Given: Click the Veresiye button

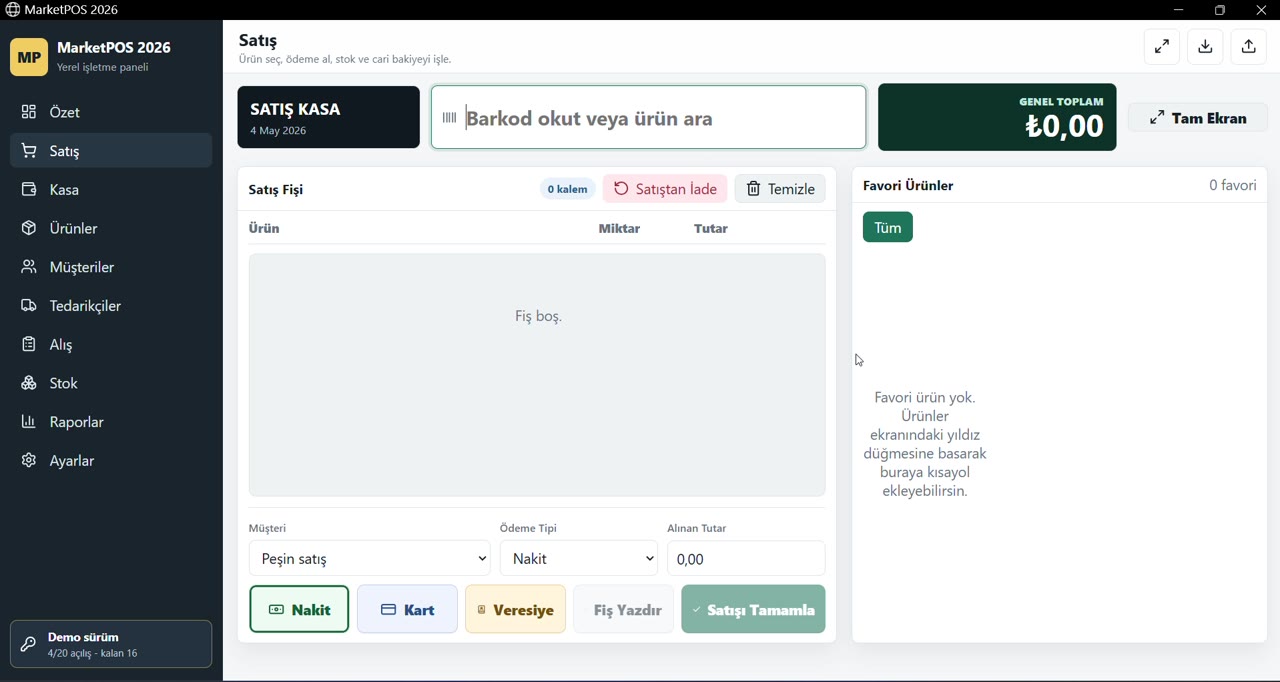Looking at the screenshot, I should pyautogui.click(x=515, y=609).
